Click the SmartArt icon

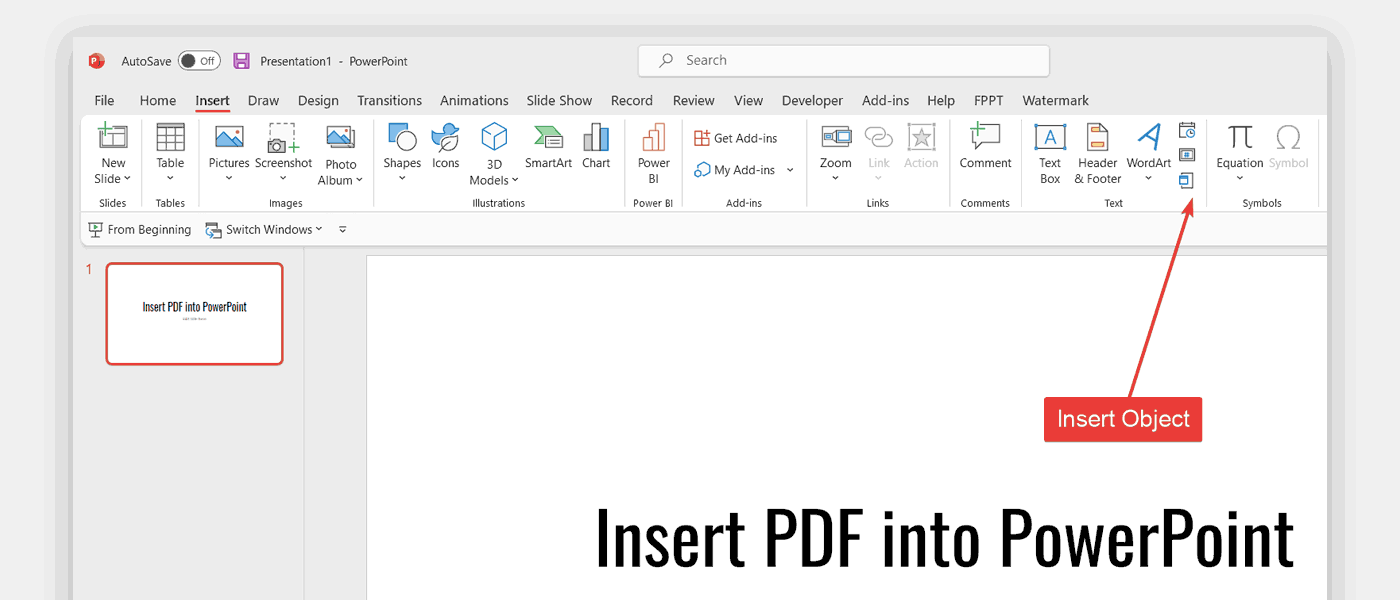pos(548,147)
